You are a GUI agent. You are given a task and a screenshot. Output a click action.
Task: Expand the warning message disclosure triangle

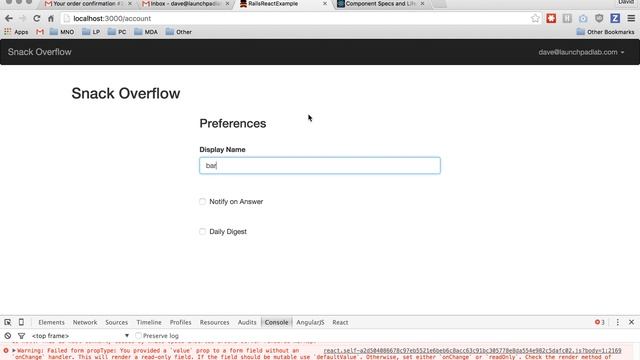(14, 351)
